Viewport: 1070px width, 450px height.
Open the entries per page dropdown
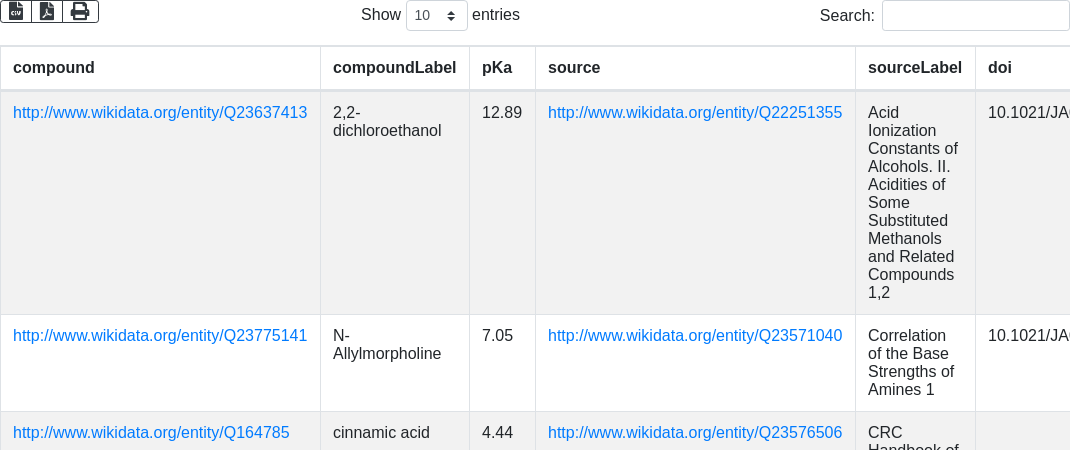click(436, 15)
